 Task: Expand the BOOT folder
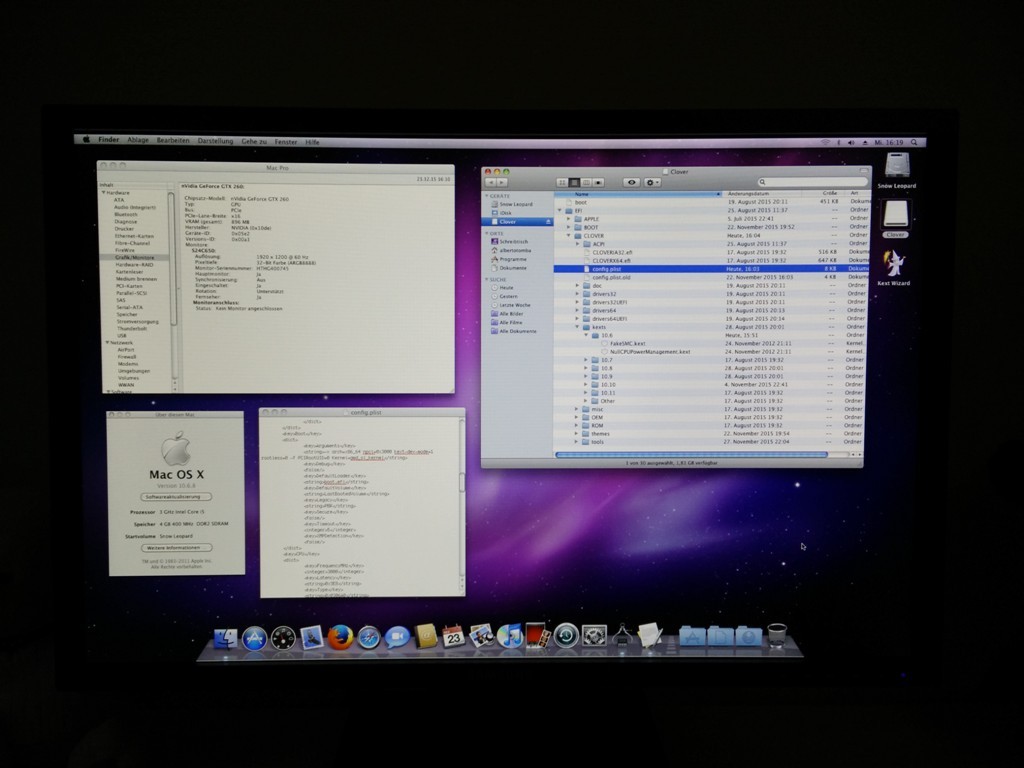(569, 227)
